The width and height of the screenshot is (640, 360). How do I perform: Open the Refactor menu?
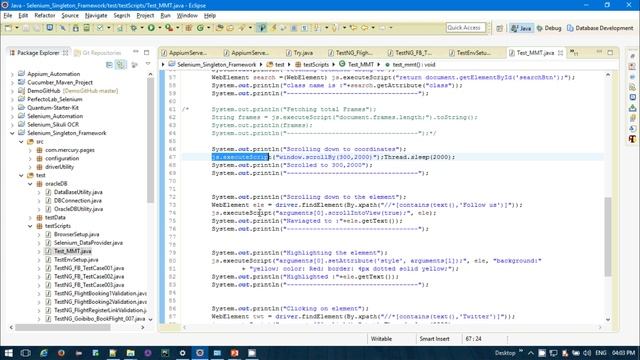(45, 16)
